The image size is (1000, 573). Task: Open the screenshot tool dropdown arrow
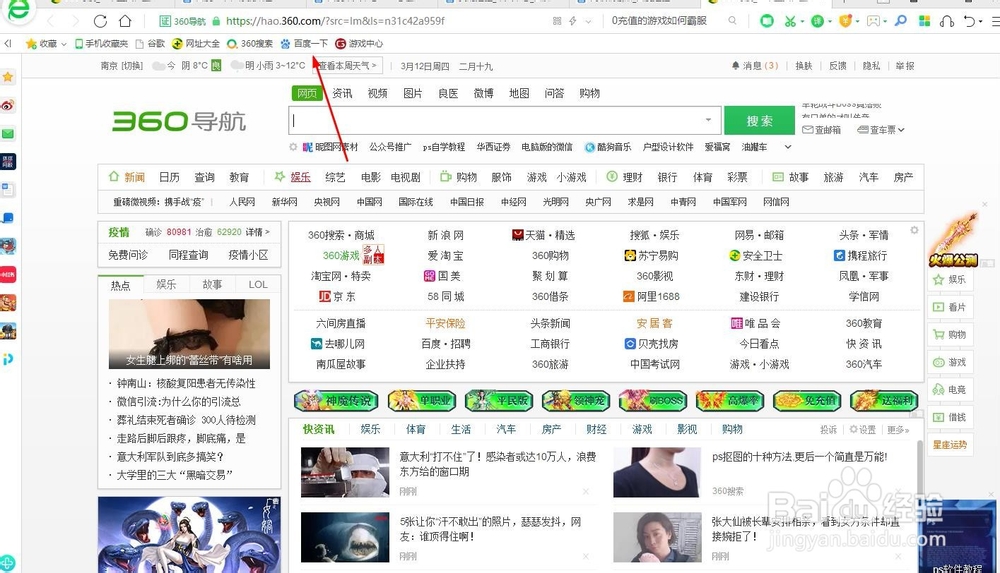(x=802, y=22)
